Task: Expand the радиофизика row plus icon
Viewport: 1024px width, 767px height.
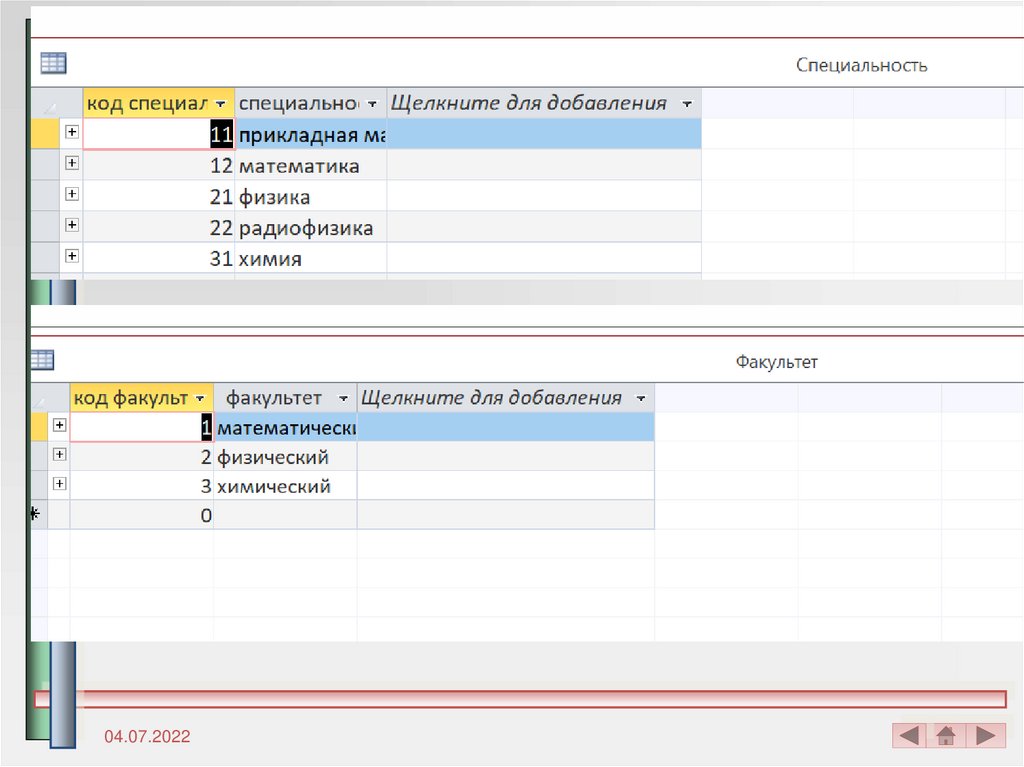Action: coord(71,225)
